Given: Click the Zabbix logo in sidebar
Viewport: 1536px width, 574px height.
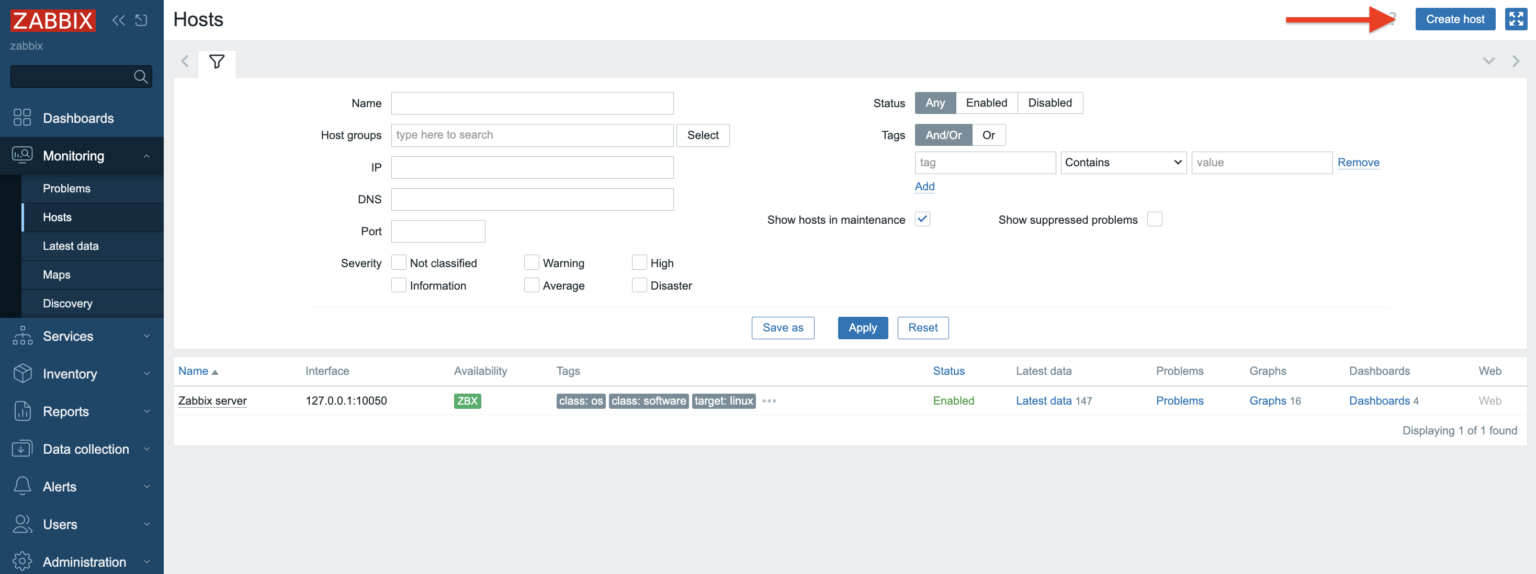Looking at the screenshot, I should click(x=53, y=20).
